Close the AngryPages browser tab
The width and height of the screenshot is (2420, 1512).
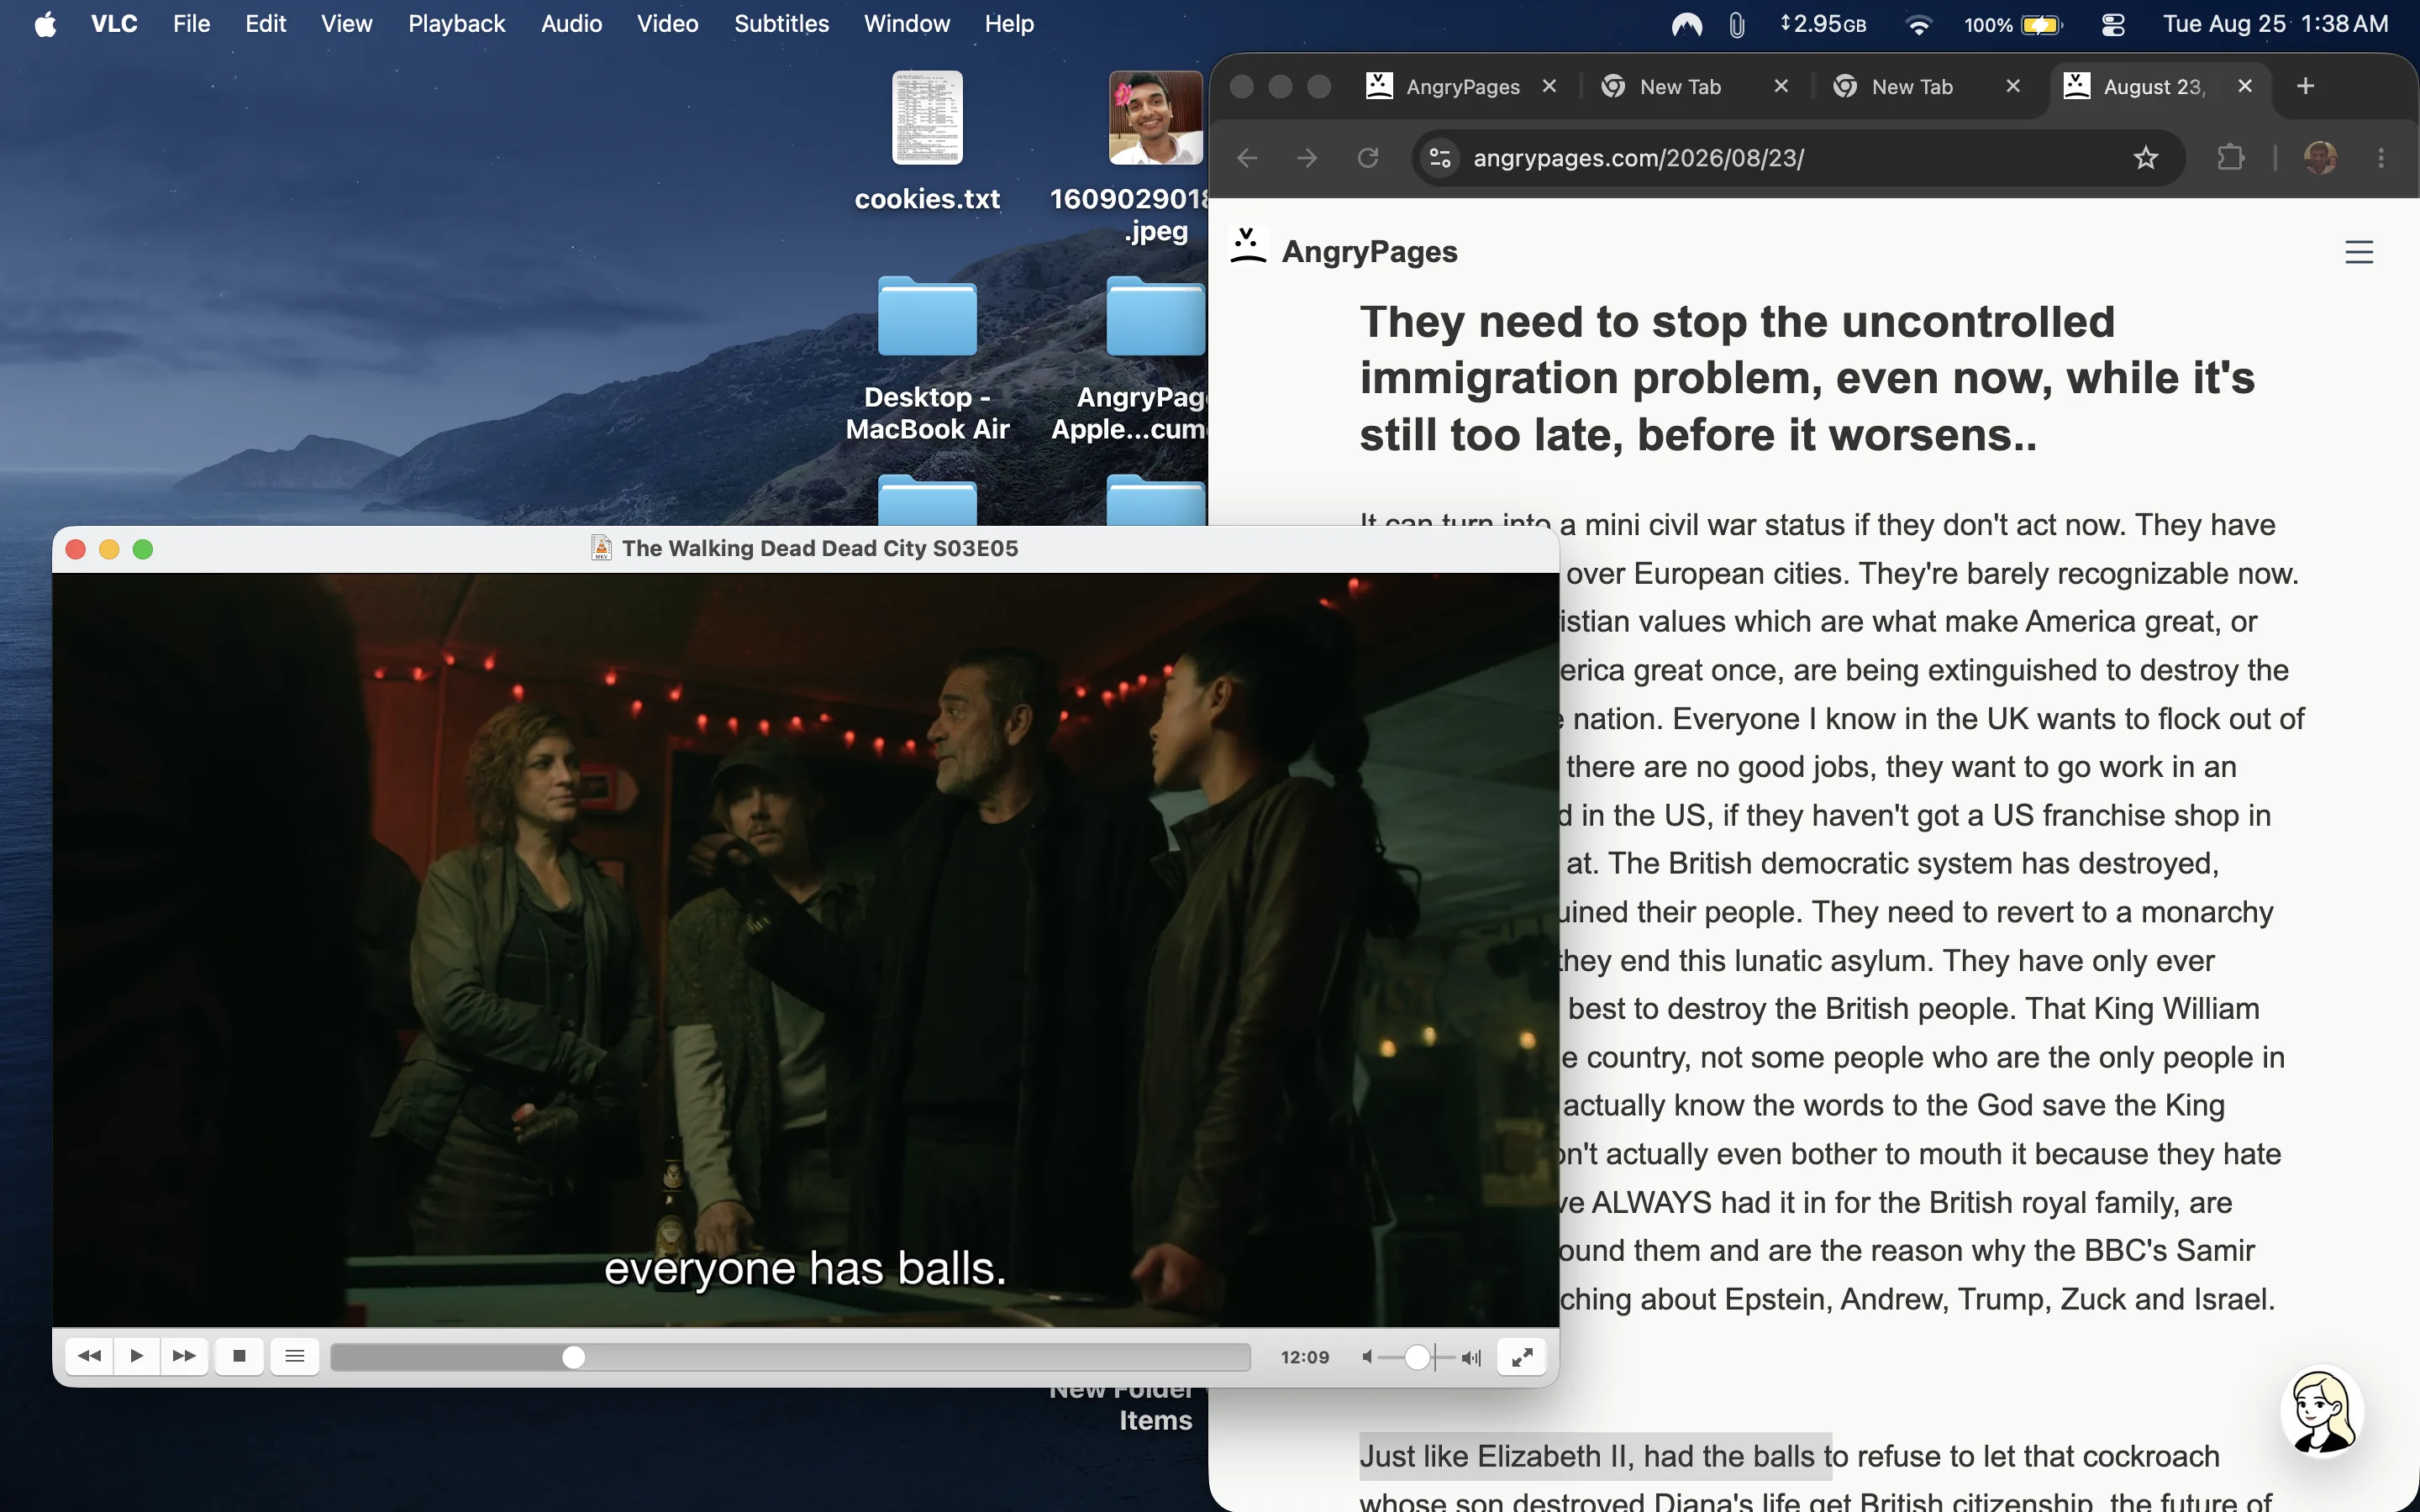pos(1549,86)
